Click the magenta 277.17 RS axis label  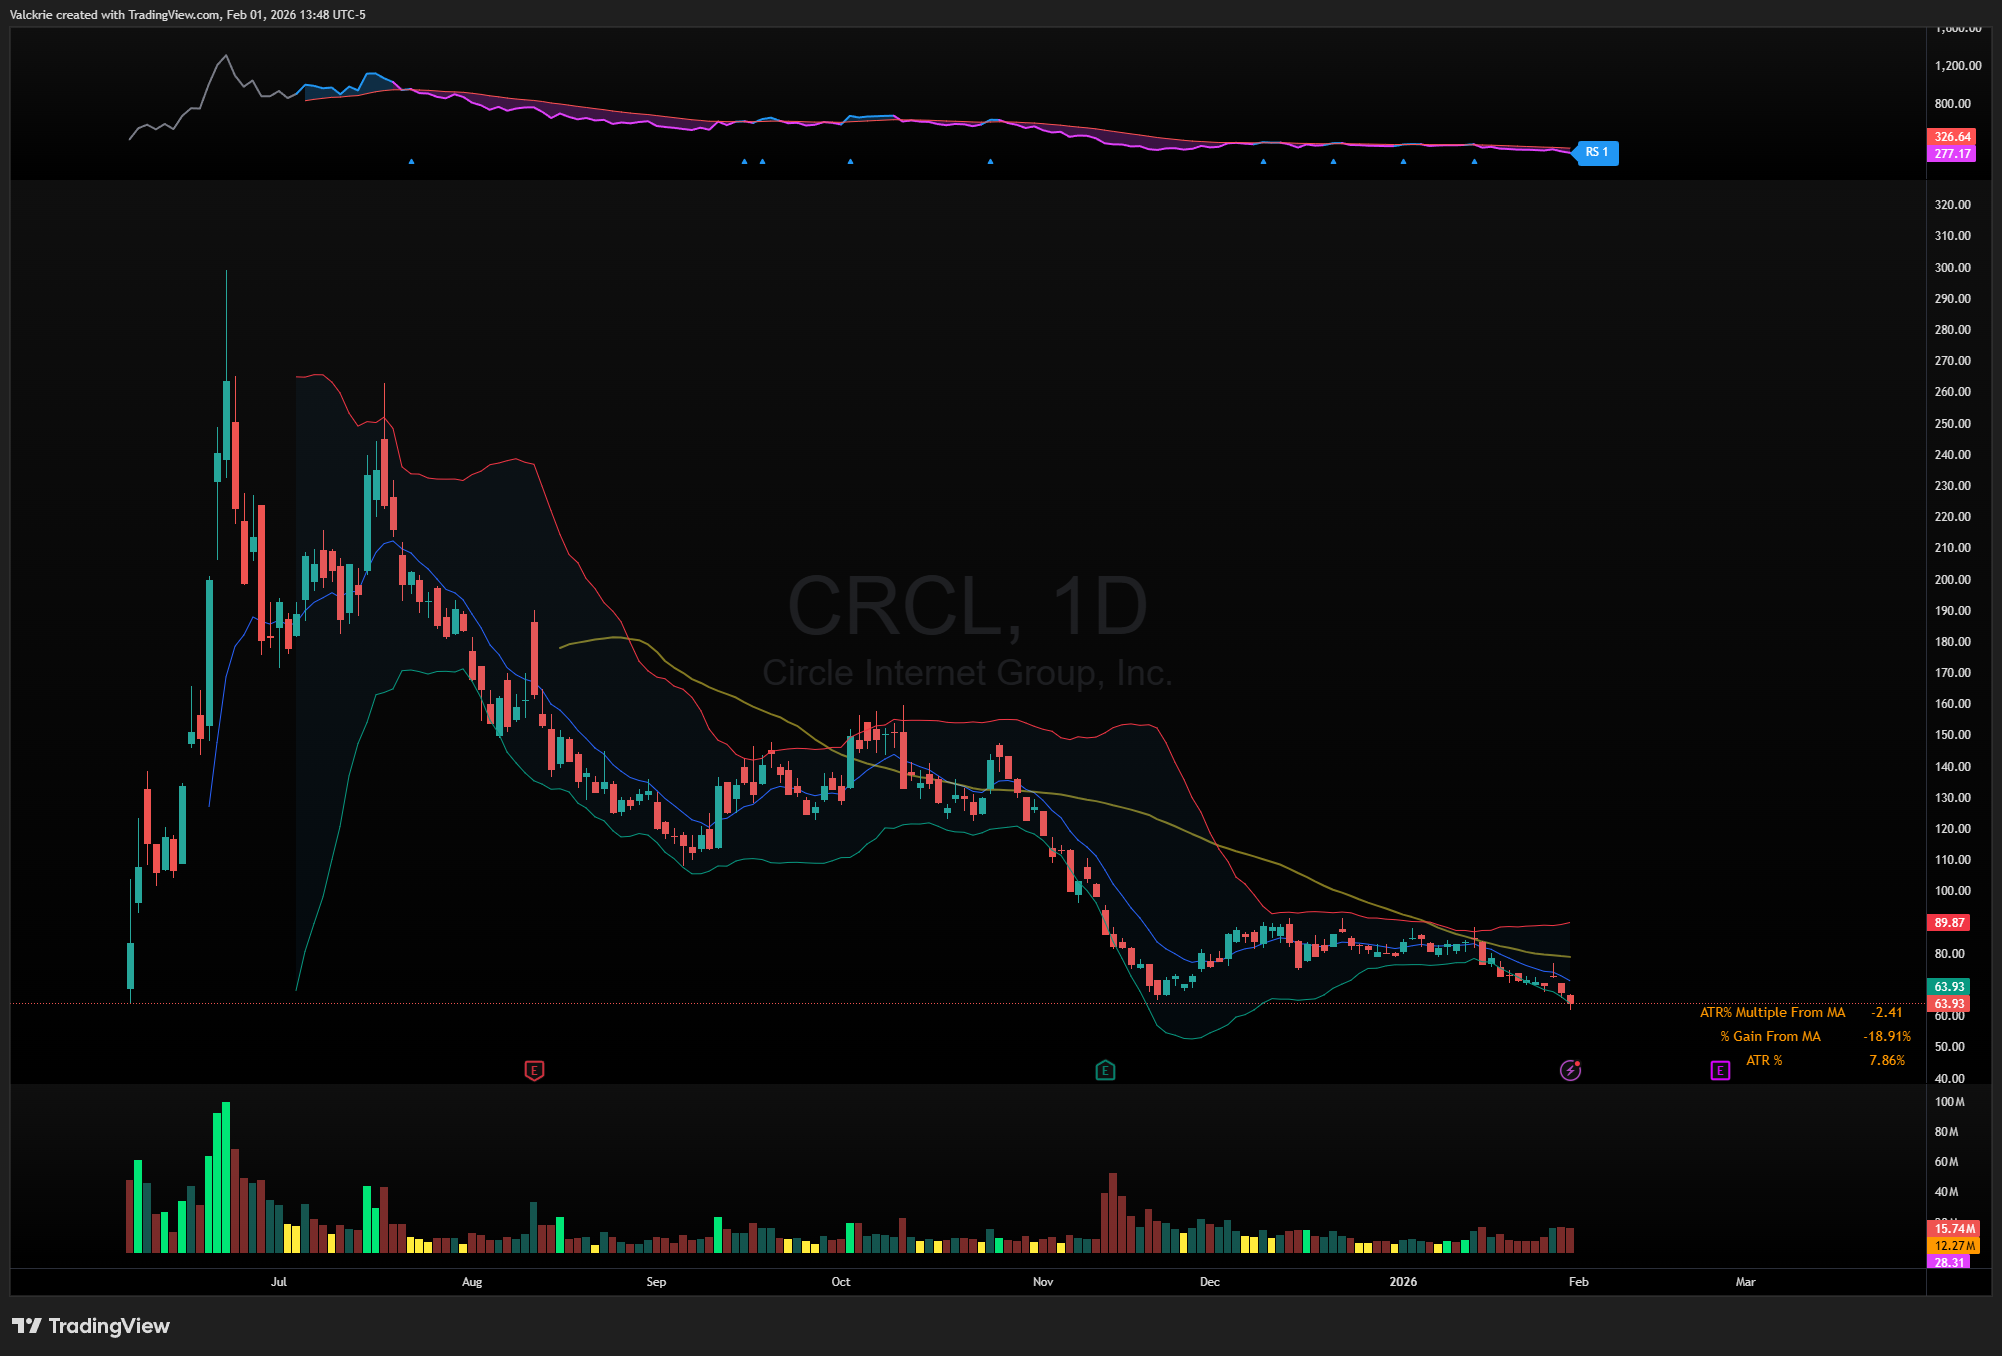tap(1951, 154)
